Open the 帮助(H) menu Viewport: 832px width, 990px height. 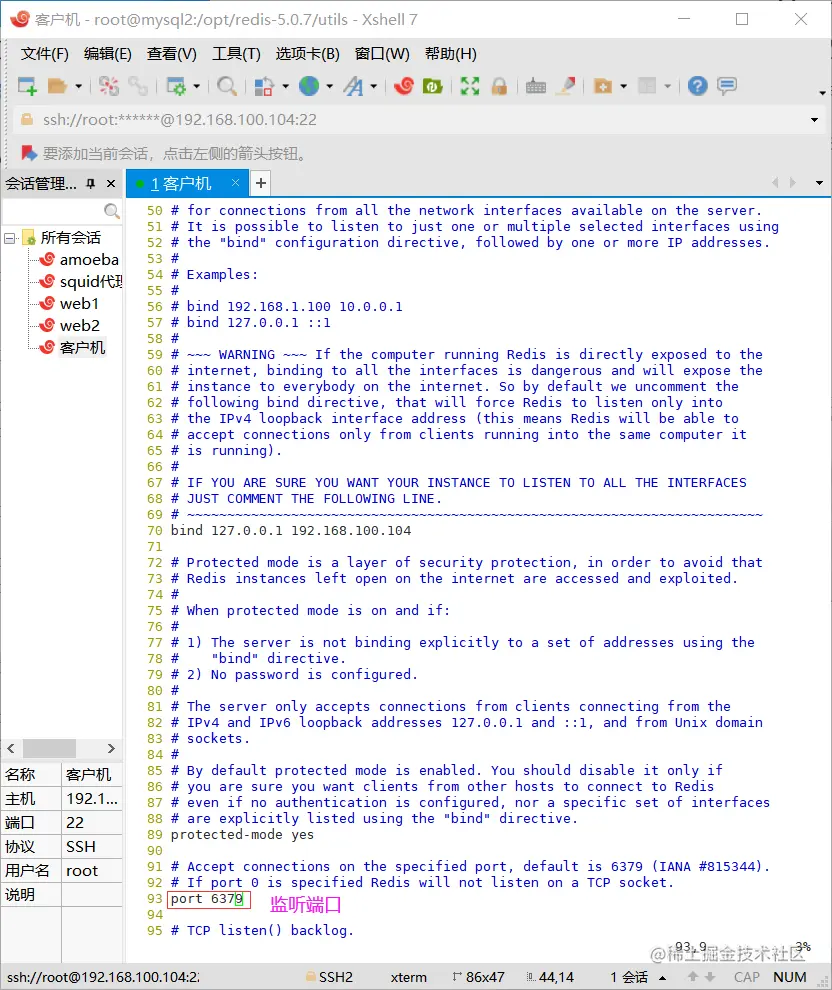click(x=451, y=54)
